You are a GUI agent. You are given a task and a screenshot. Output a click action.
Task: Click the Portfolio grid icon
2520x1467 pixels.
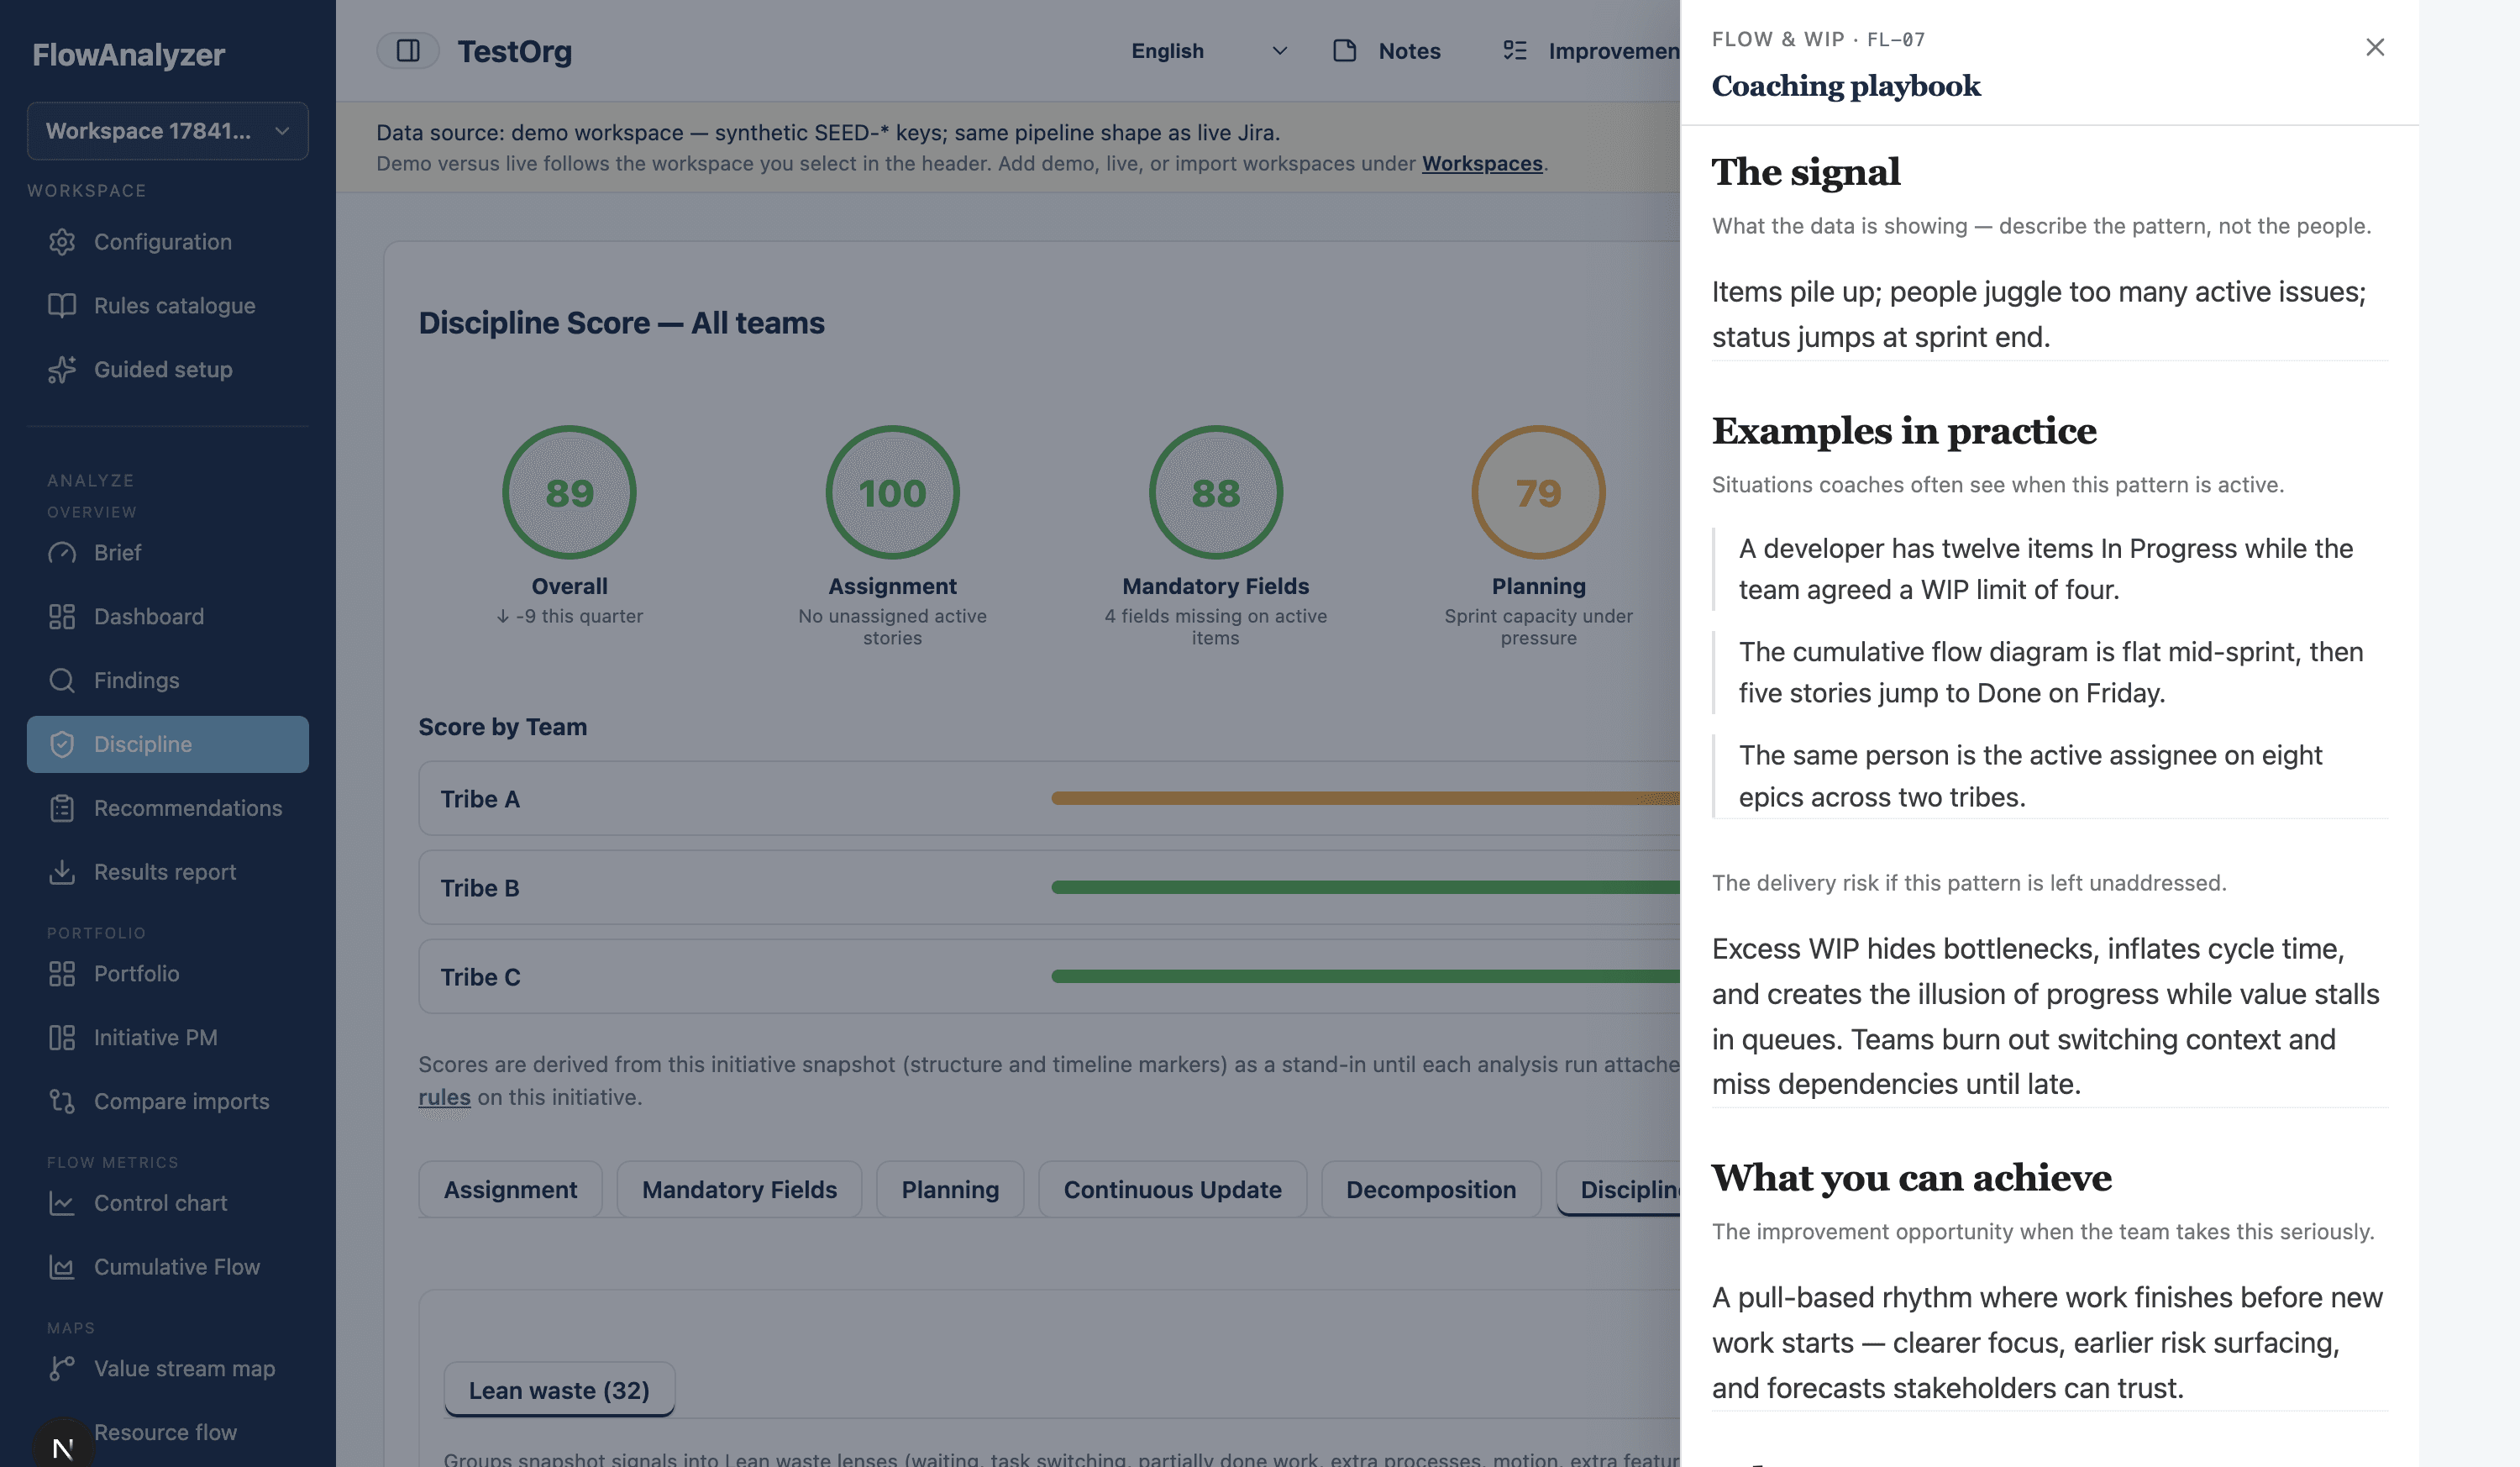[x=62, y=974]
